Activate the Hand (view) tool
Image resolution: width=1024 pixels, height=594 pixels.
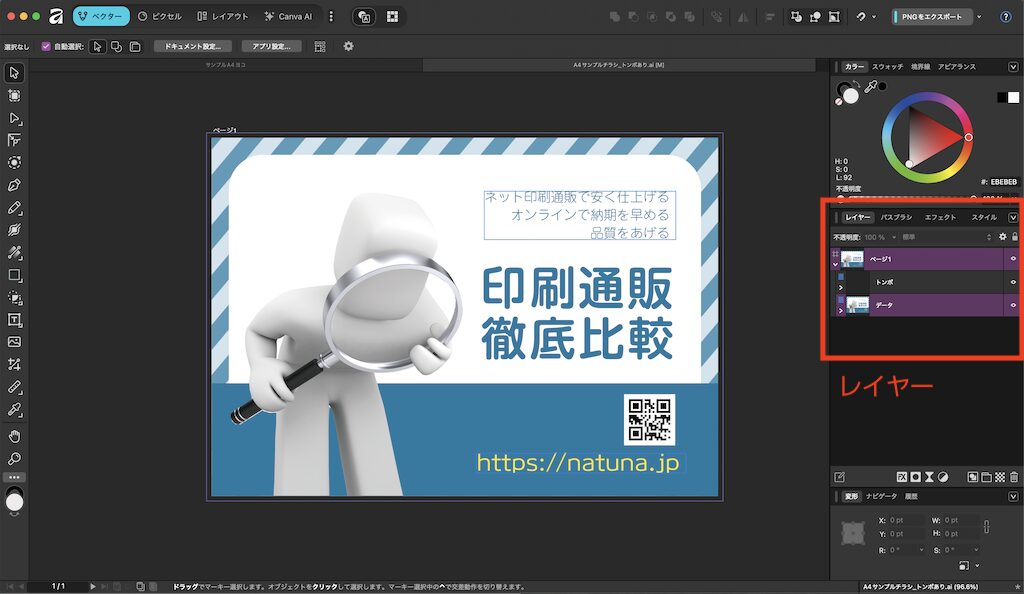tap(15, 437)
